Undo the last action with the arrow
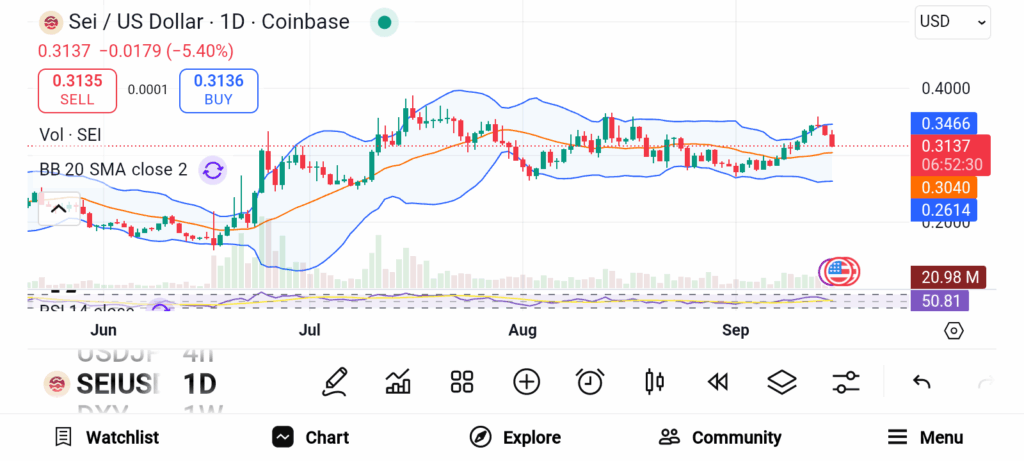 click(x=922, y=381)
